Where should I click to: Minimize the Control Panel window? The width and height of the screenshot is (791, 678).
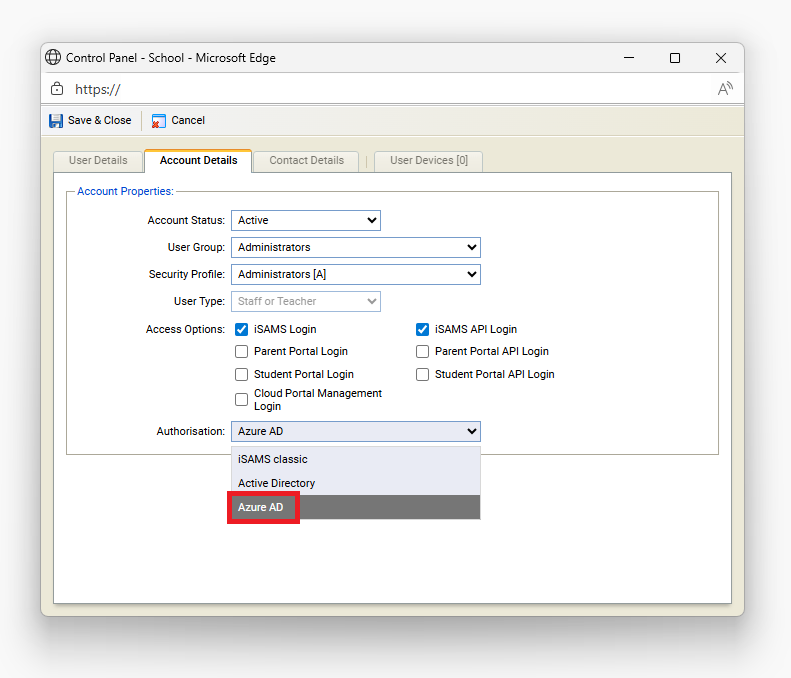click(629, 58)
